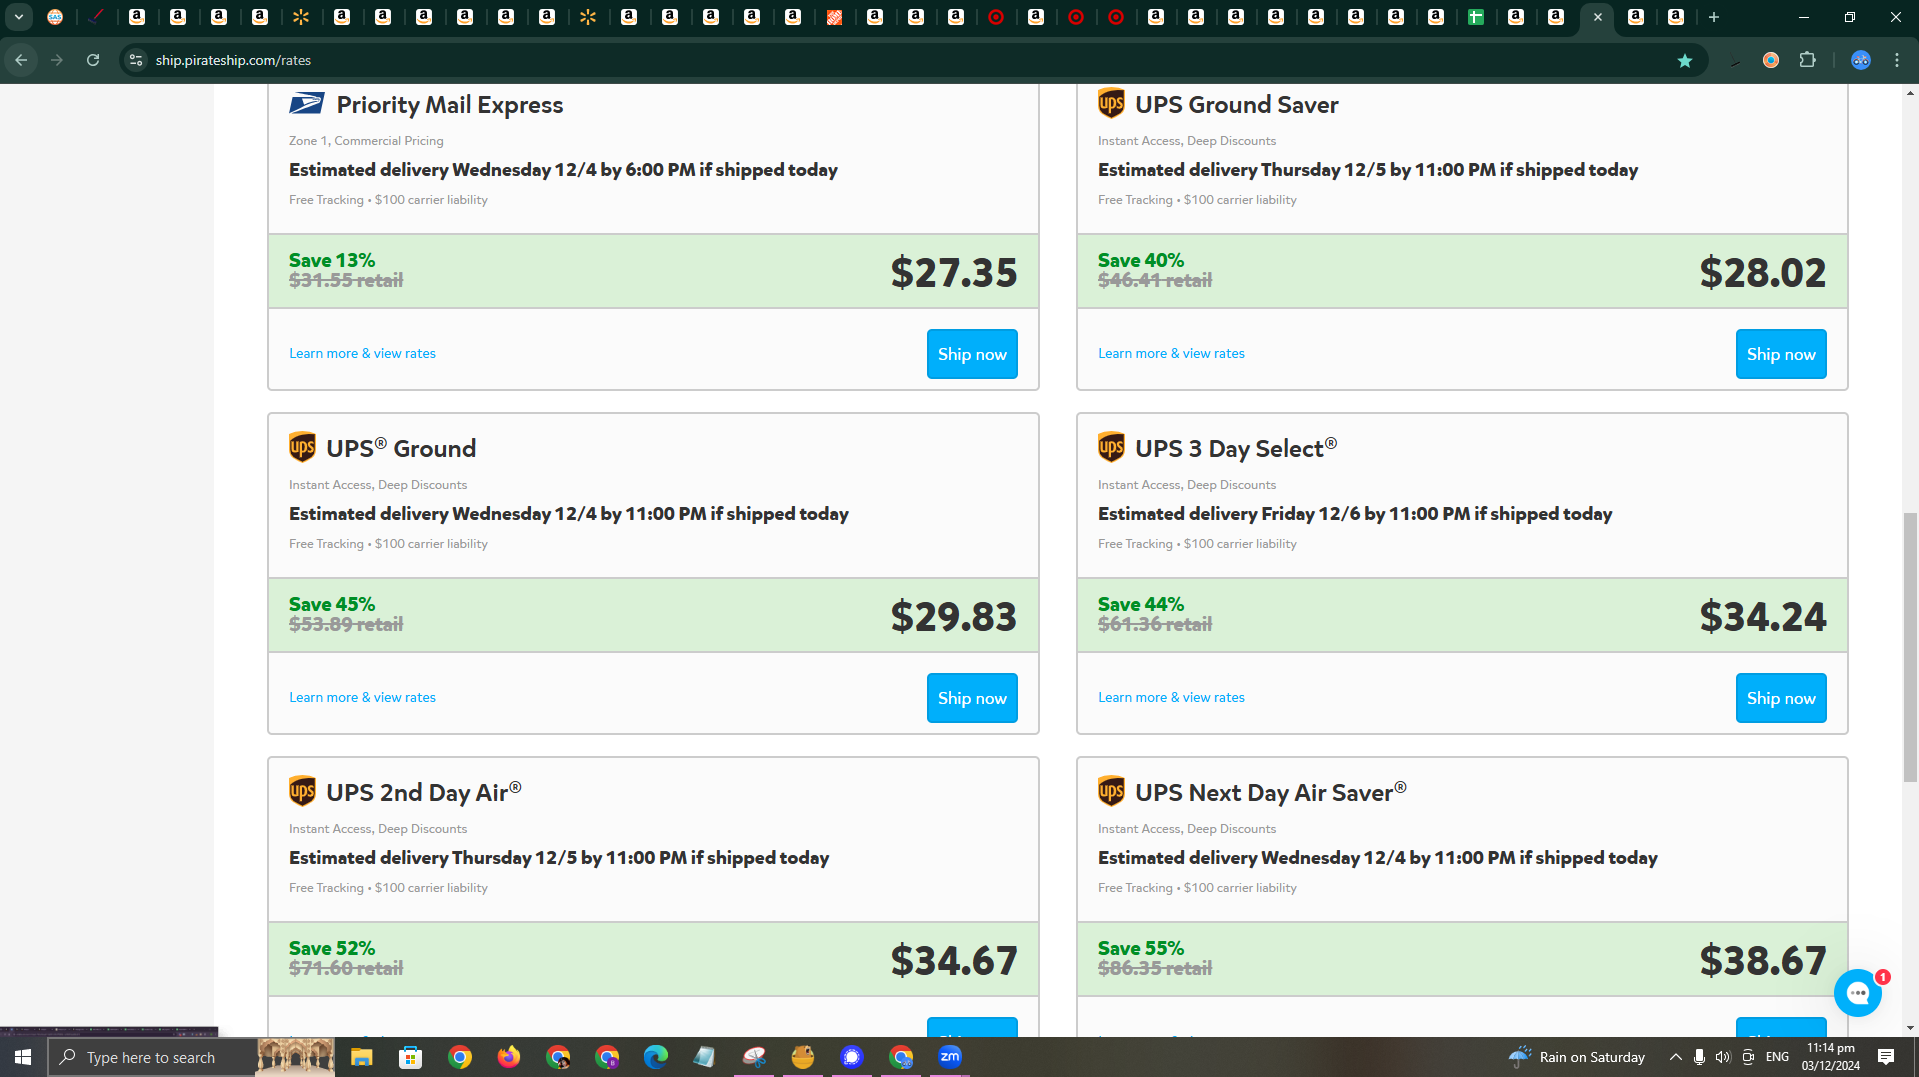
Task: Toggle the bookmark star for this page
Action: click(x=1685, y=60)
